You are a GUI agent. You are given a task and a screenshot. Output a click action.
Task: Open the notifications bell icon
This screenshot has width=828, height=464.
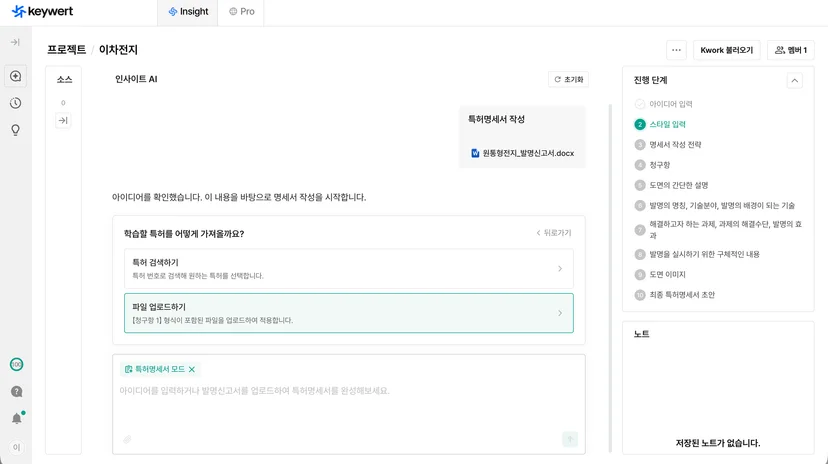pos(17,418)
